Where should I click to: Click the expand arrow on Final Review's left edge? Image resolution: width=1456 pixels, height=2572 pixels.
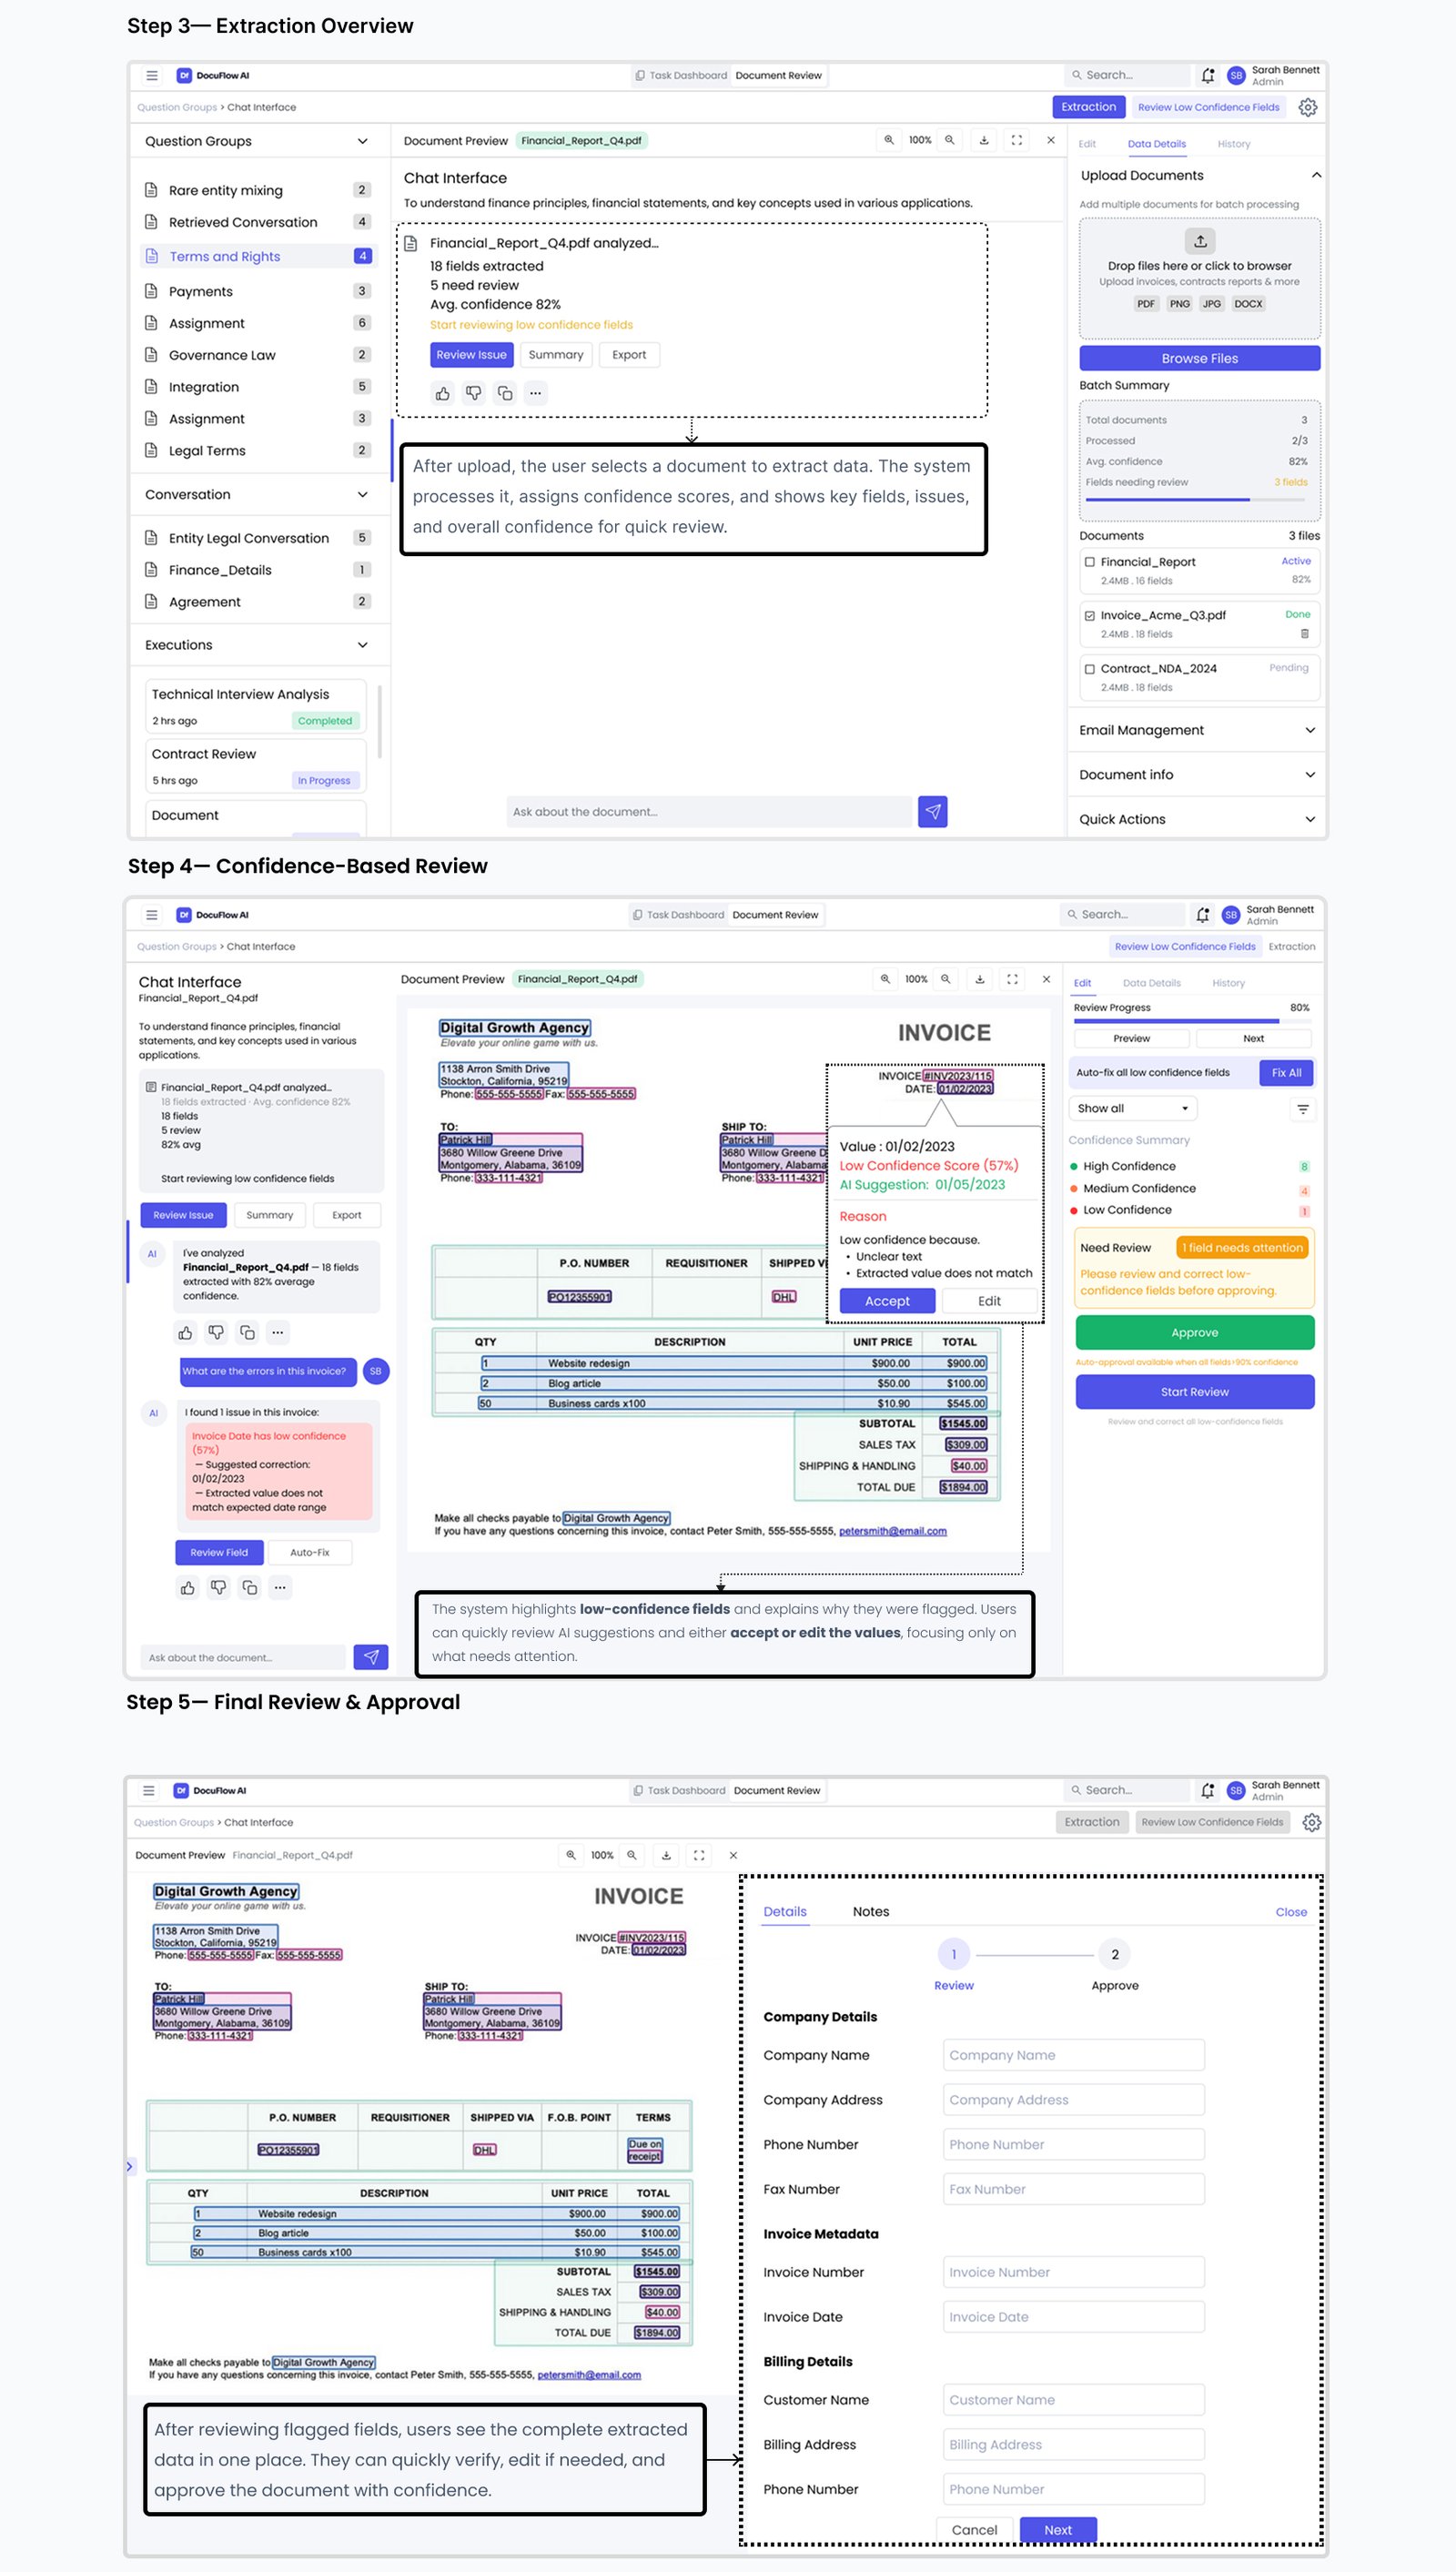pos(129,2167)
